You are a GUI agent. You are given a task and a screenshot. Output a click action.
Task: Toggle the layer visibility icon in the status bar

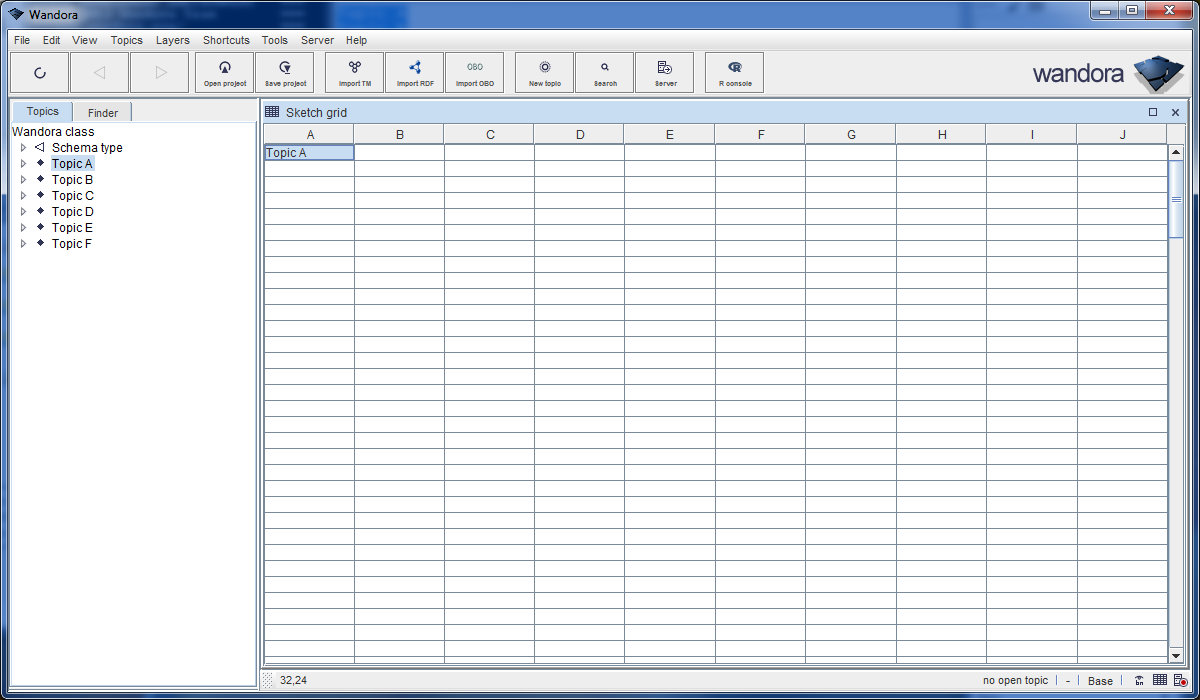pos(1139,680)
